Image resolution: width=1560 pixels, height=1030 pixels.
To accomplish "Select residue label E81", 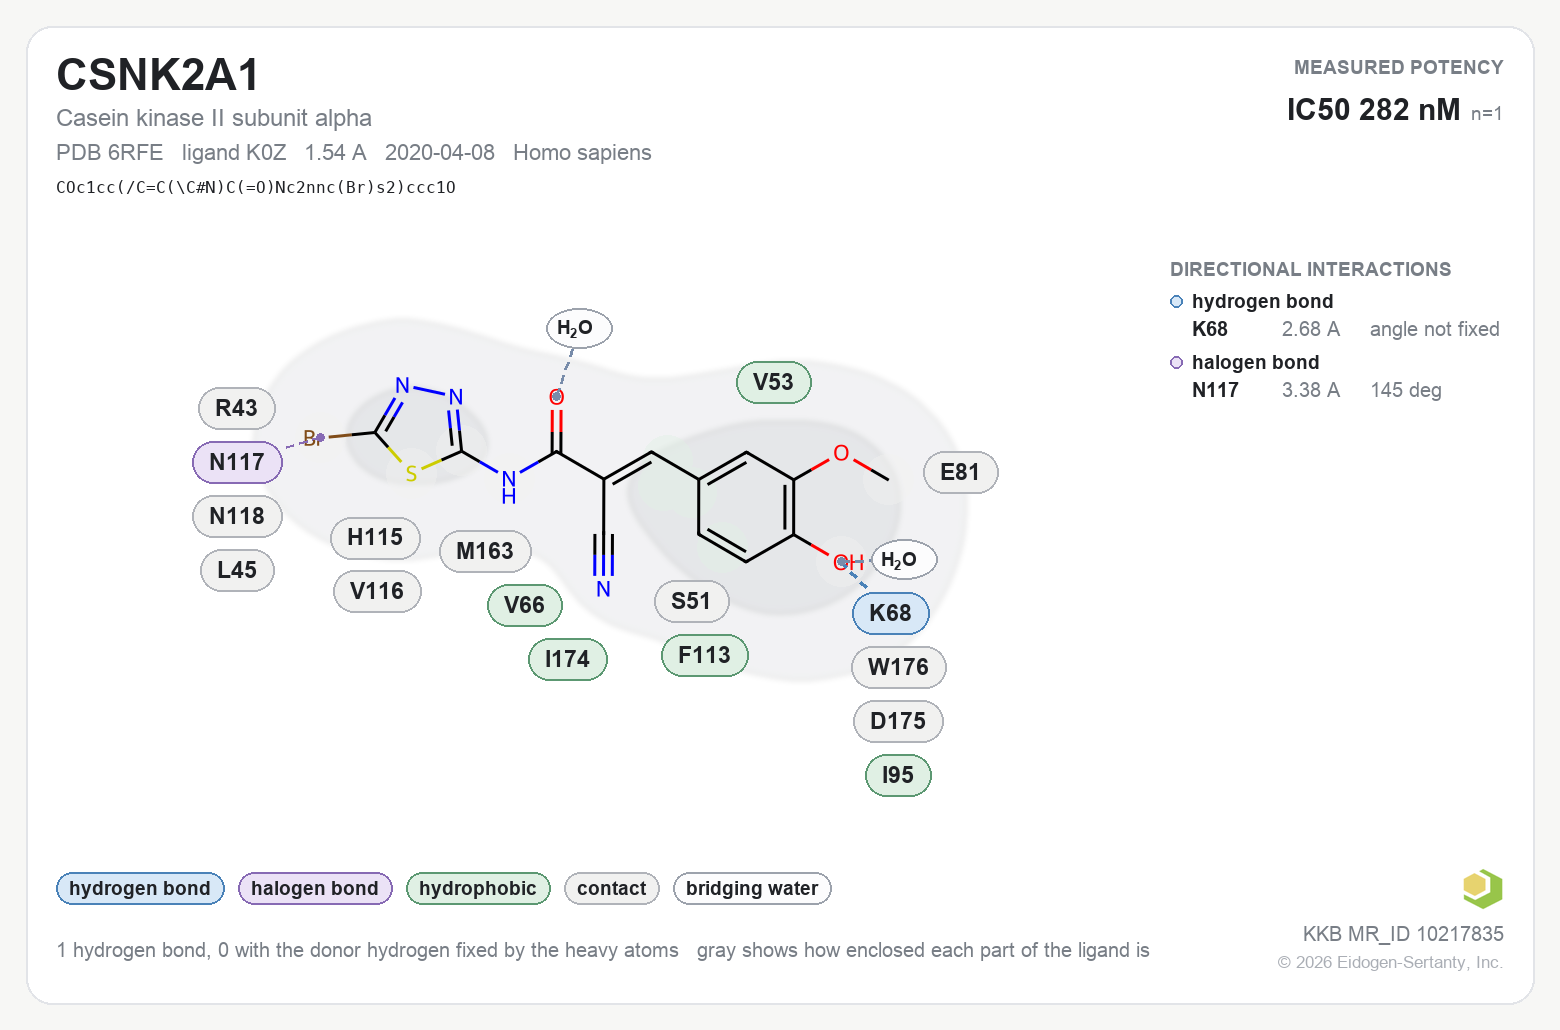I will tap(960, 472).
